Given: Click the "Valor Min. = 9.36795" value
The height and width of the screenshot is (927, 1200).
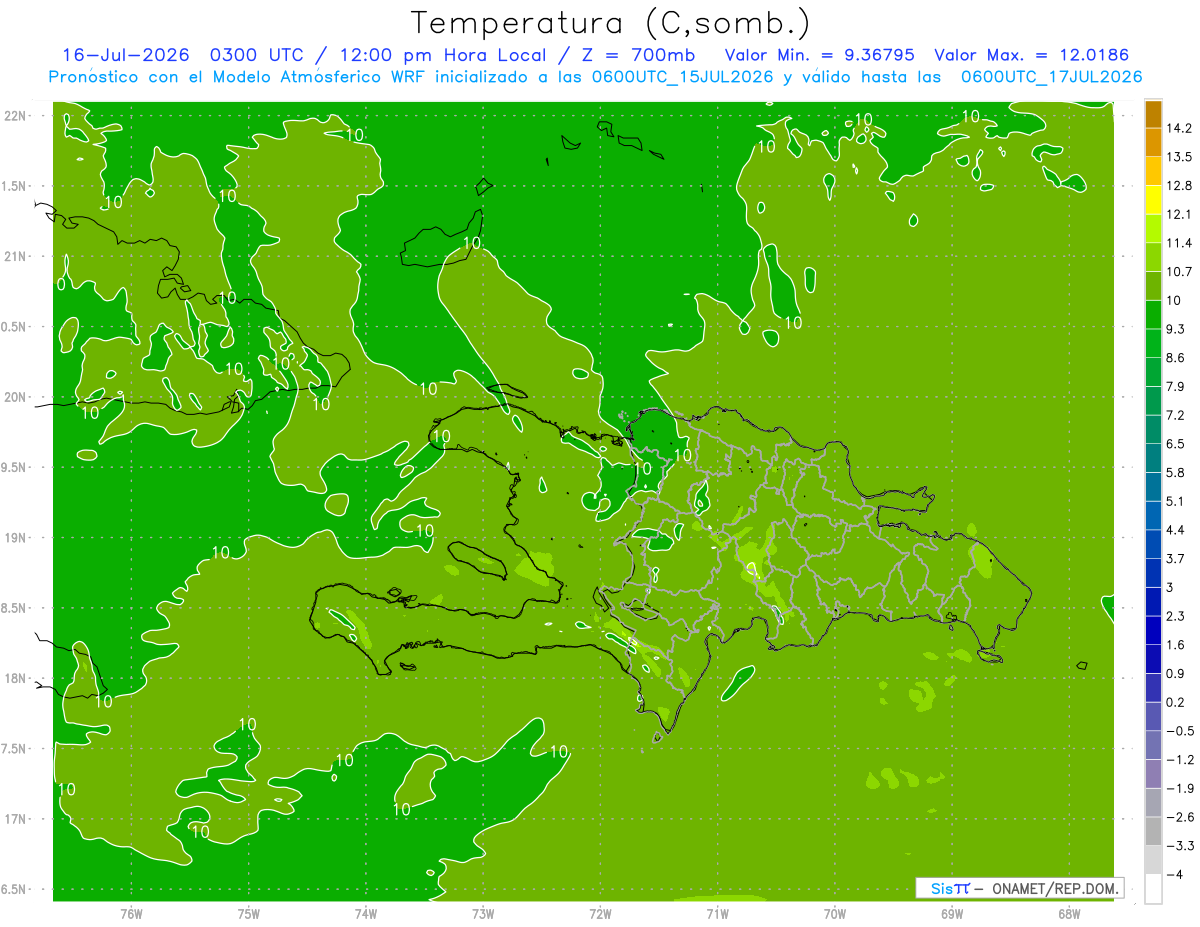Looking at the screenshot, I should tap(818, 55).
